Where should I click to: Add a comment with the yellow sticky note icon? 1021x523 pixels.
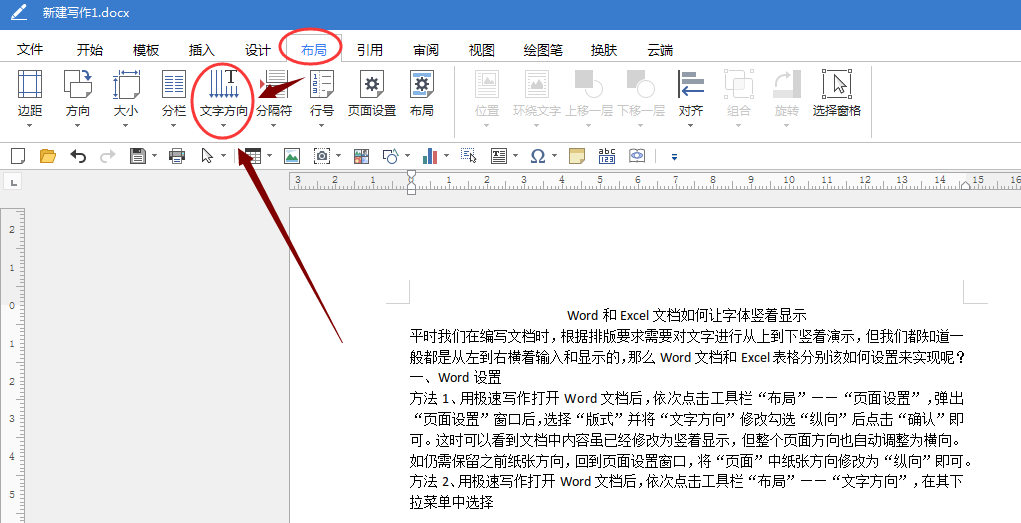(576, 156)
